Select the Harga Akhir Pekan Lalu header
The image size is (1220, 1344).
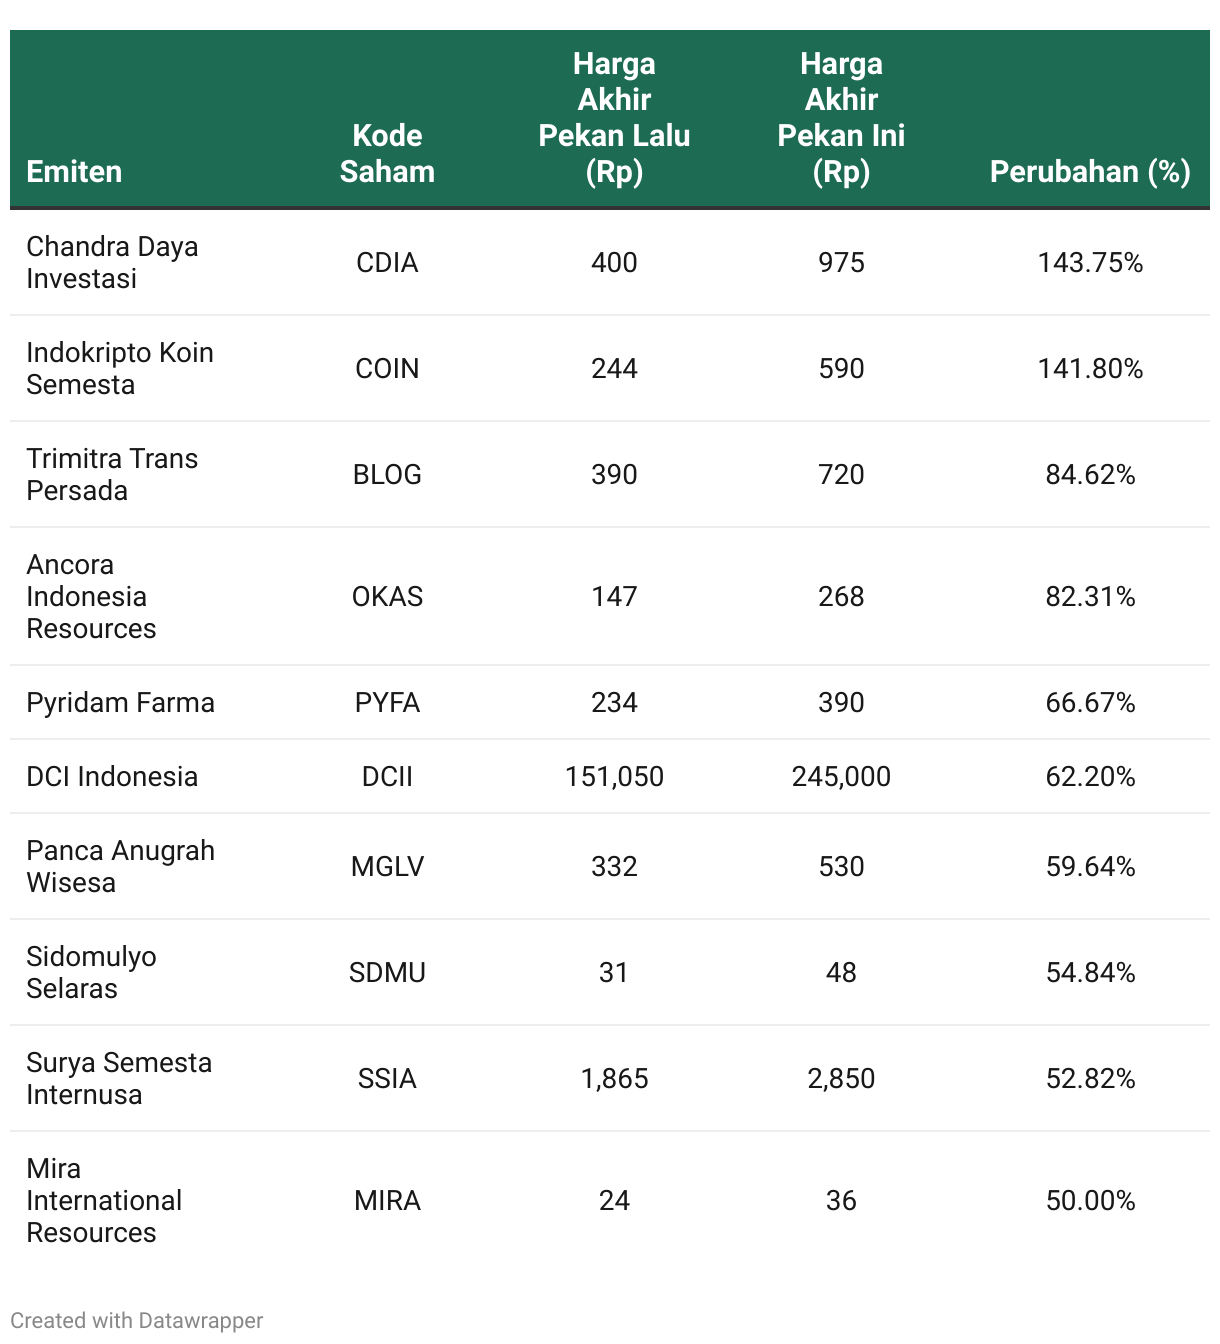(x=614, y=118)
